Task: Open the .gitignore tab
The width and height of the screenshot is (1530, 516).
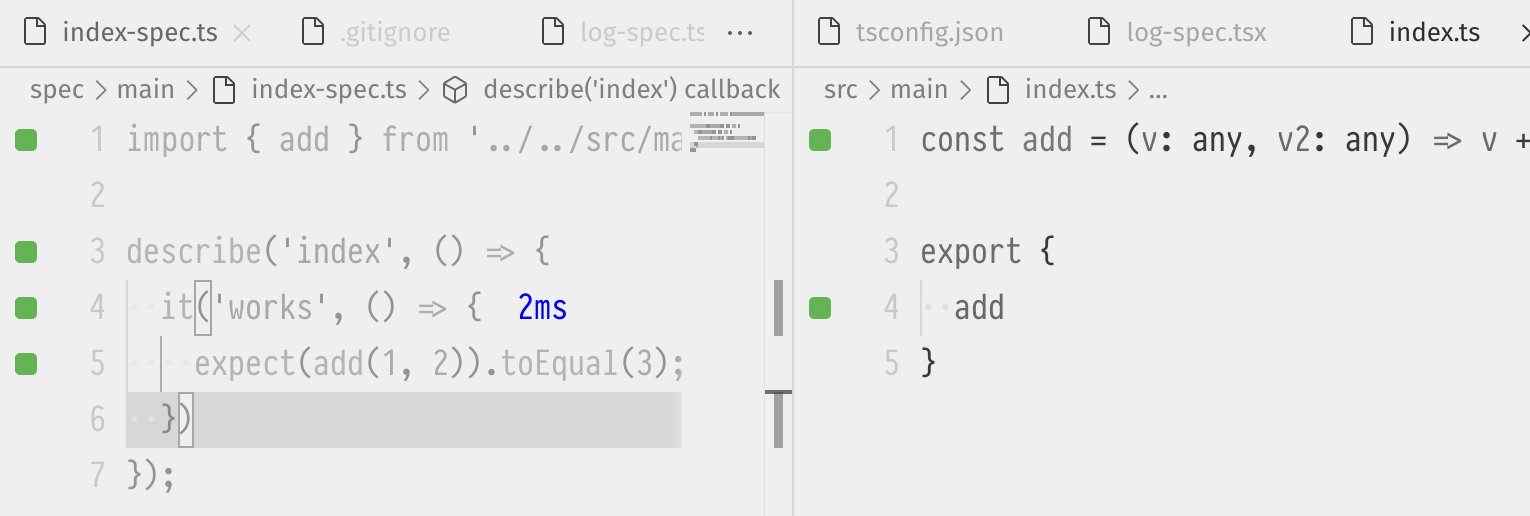Action: (x=376, y=33)
